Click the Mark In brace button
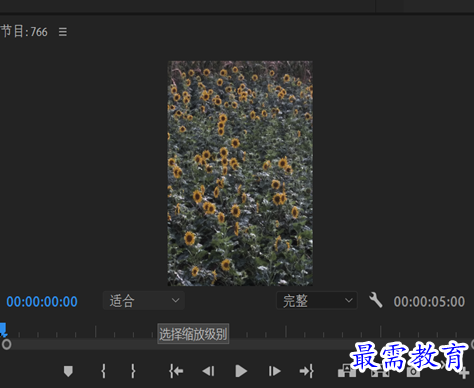 pos(103,371)
